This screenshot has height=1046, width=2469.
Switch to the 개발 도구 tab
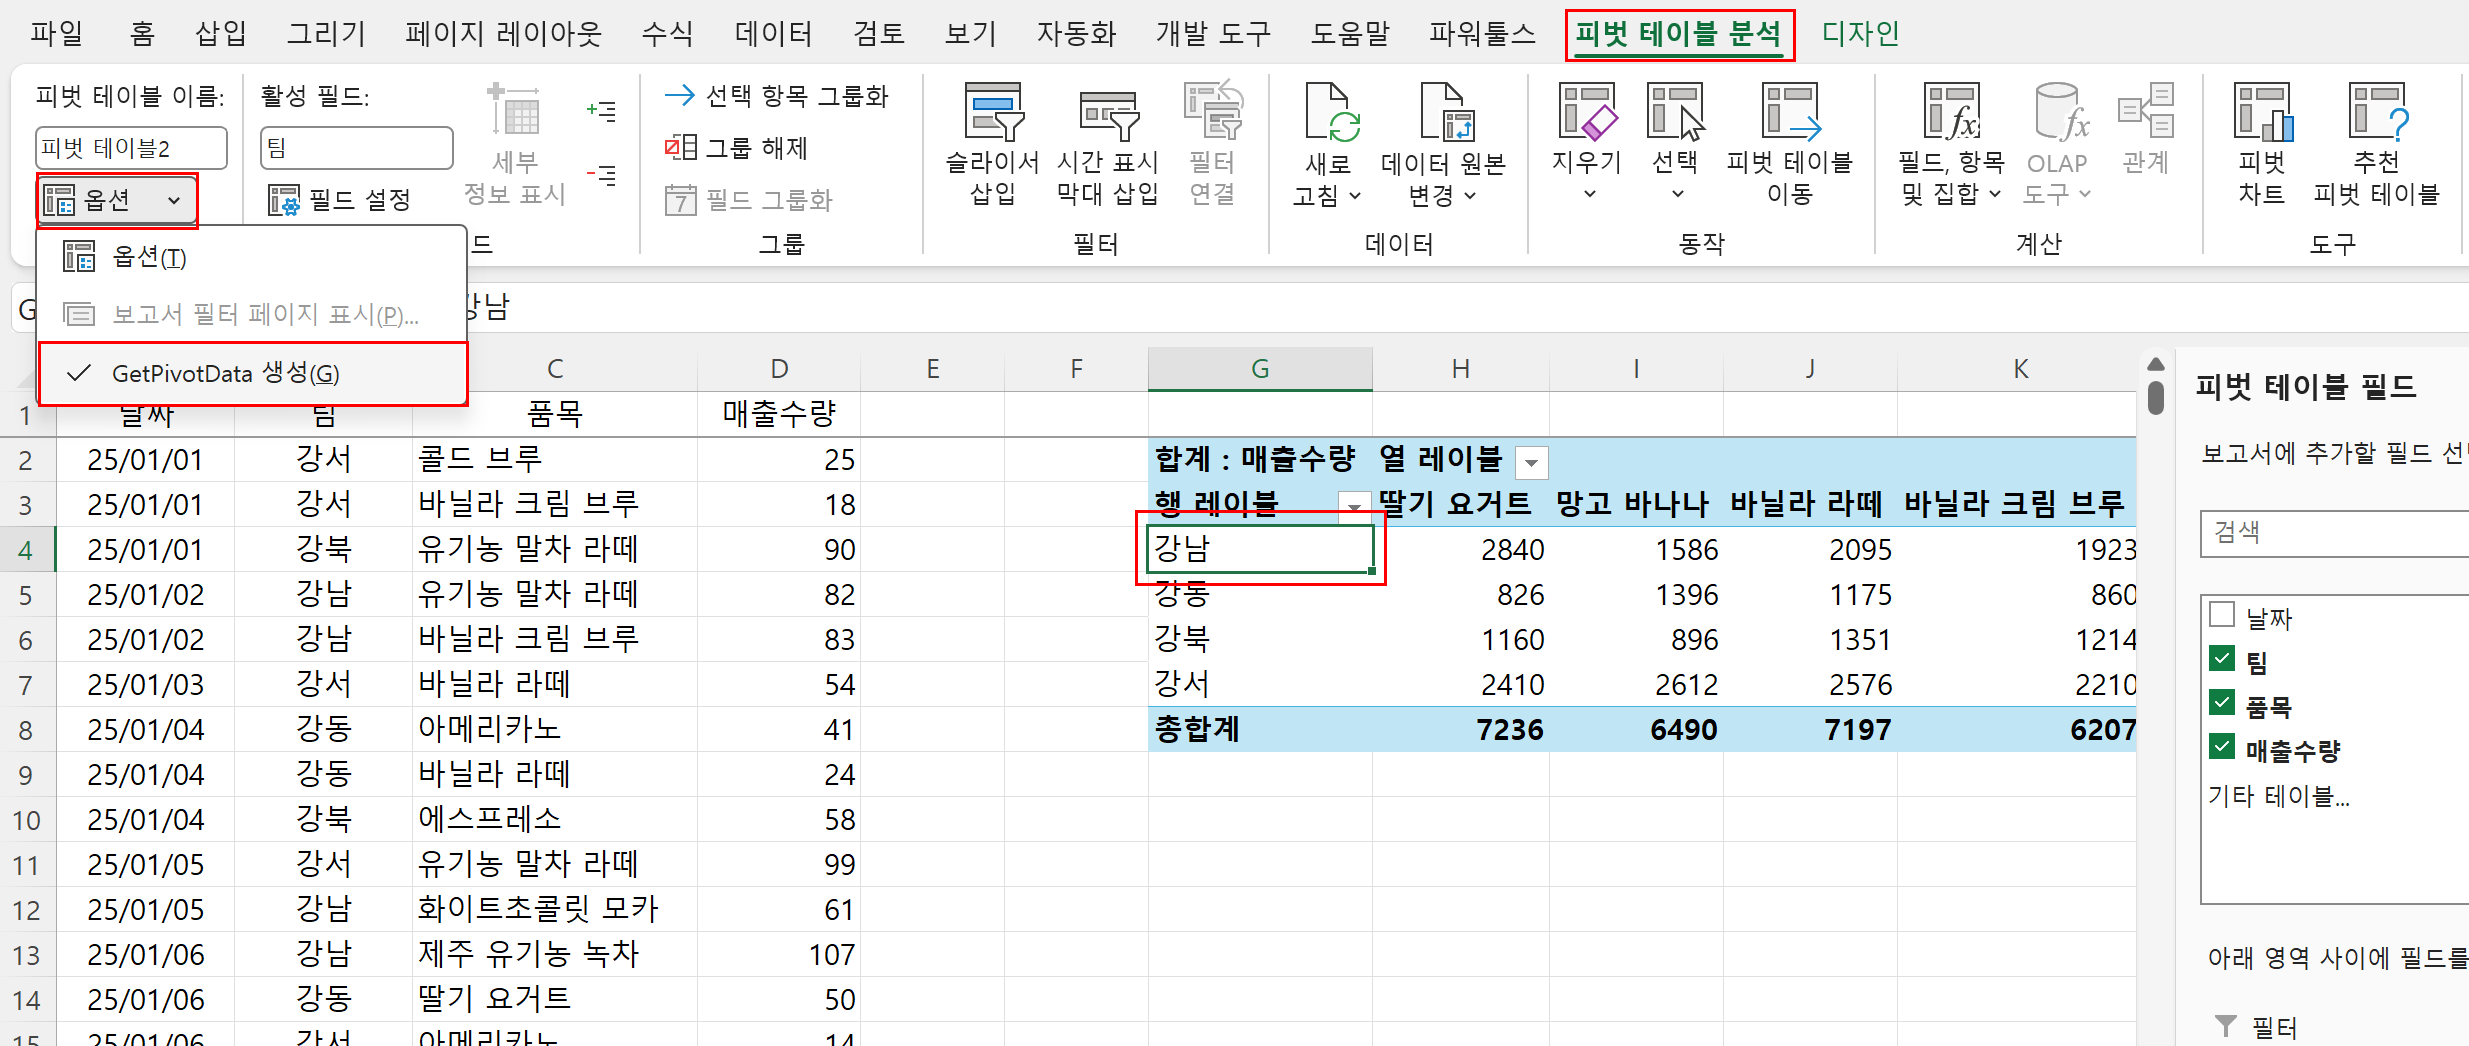click(x=1213, y=33)
